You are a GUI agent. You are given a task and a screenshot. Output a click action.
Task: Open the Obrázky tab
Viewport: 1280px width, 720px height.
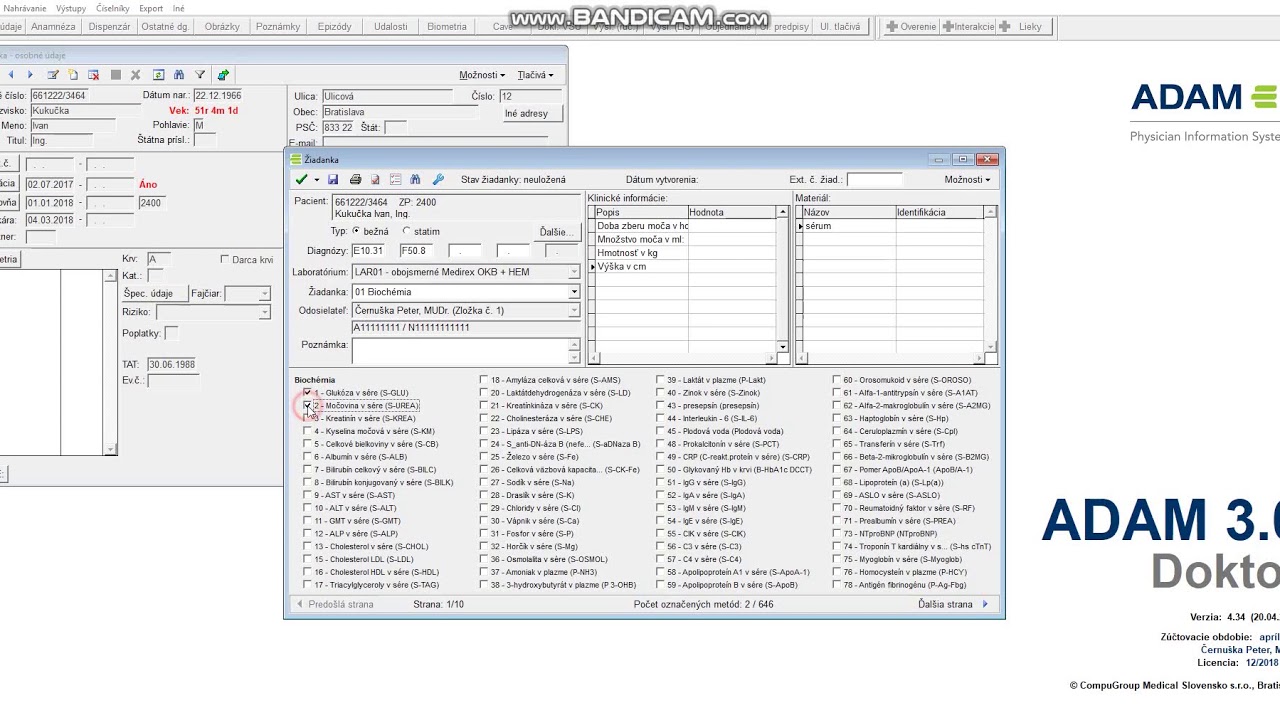tap(222, 27)
